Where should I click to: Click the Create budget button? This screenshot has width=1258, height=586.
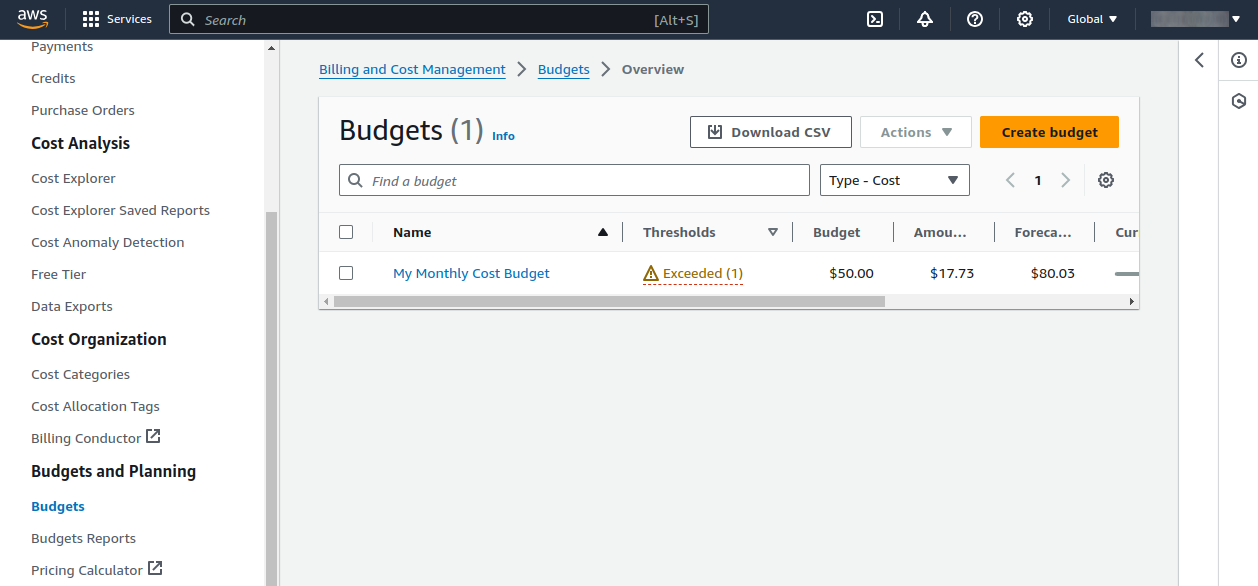click(x=1048, y=131)
